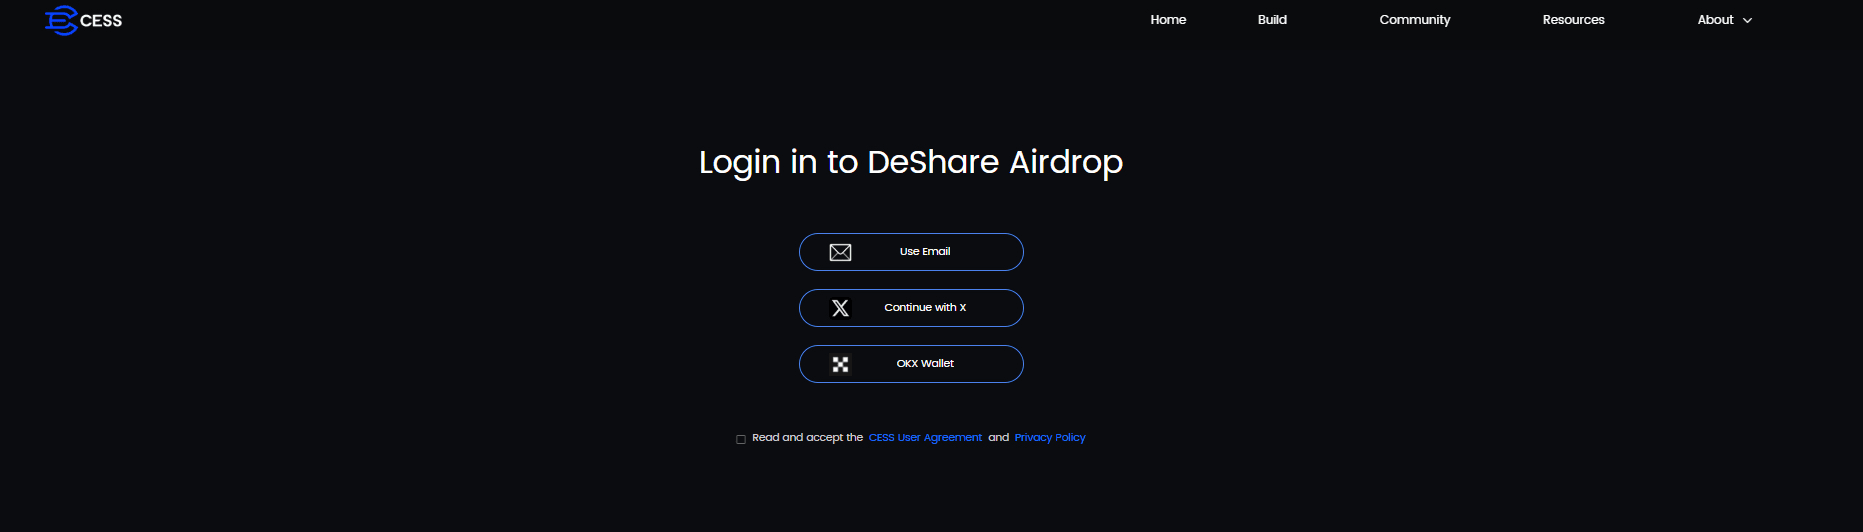This screenshot has height=532, width=1863.
Task: Open the Build menu item
Action: pos(1272,20)
